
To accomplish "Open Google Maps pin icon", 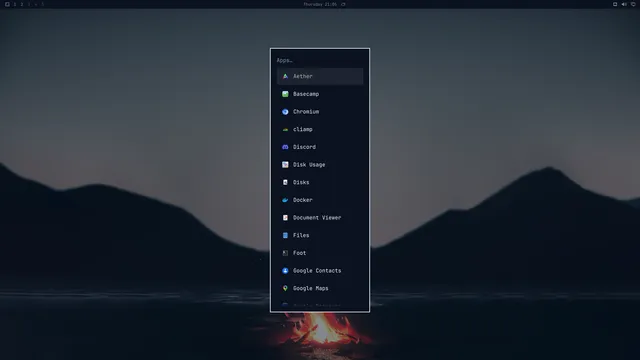I will (x=285, y=288).
